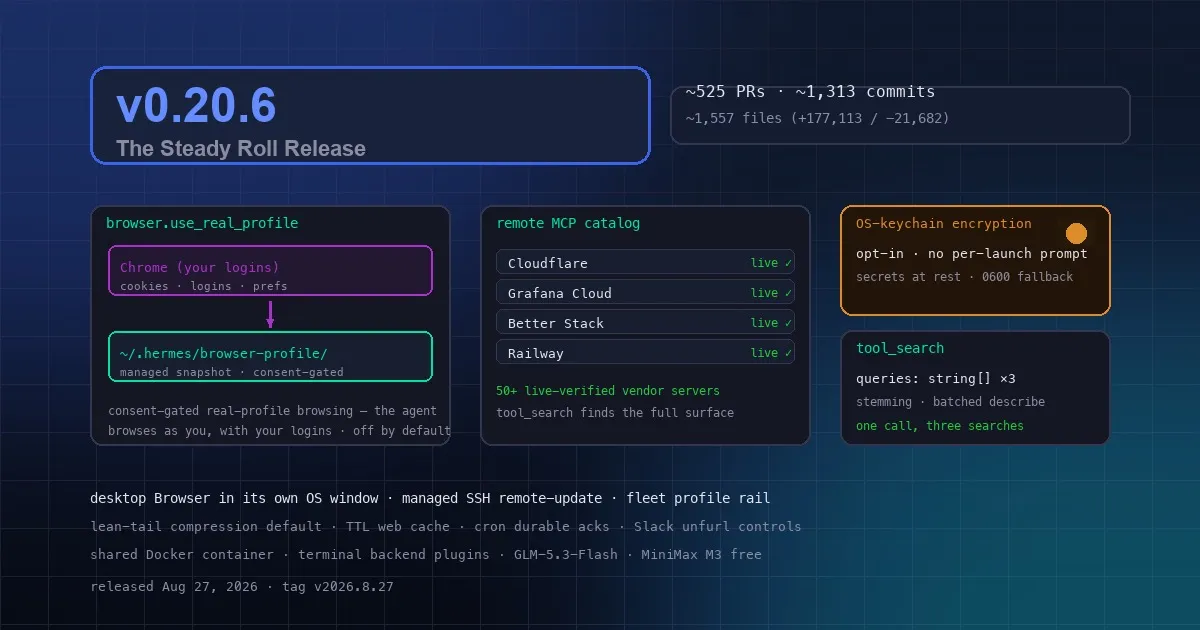Click the 'OS-keychain encryption' title
This screenshot has height=630, width=1200.
click(944, 223)
